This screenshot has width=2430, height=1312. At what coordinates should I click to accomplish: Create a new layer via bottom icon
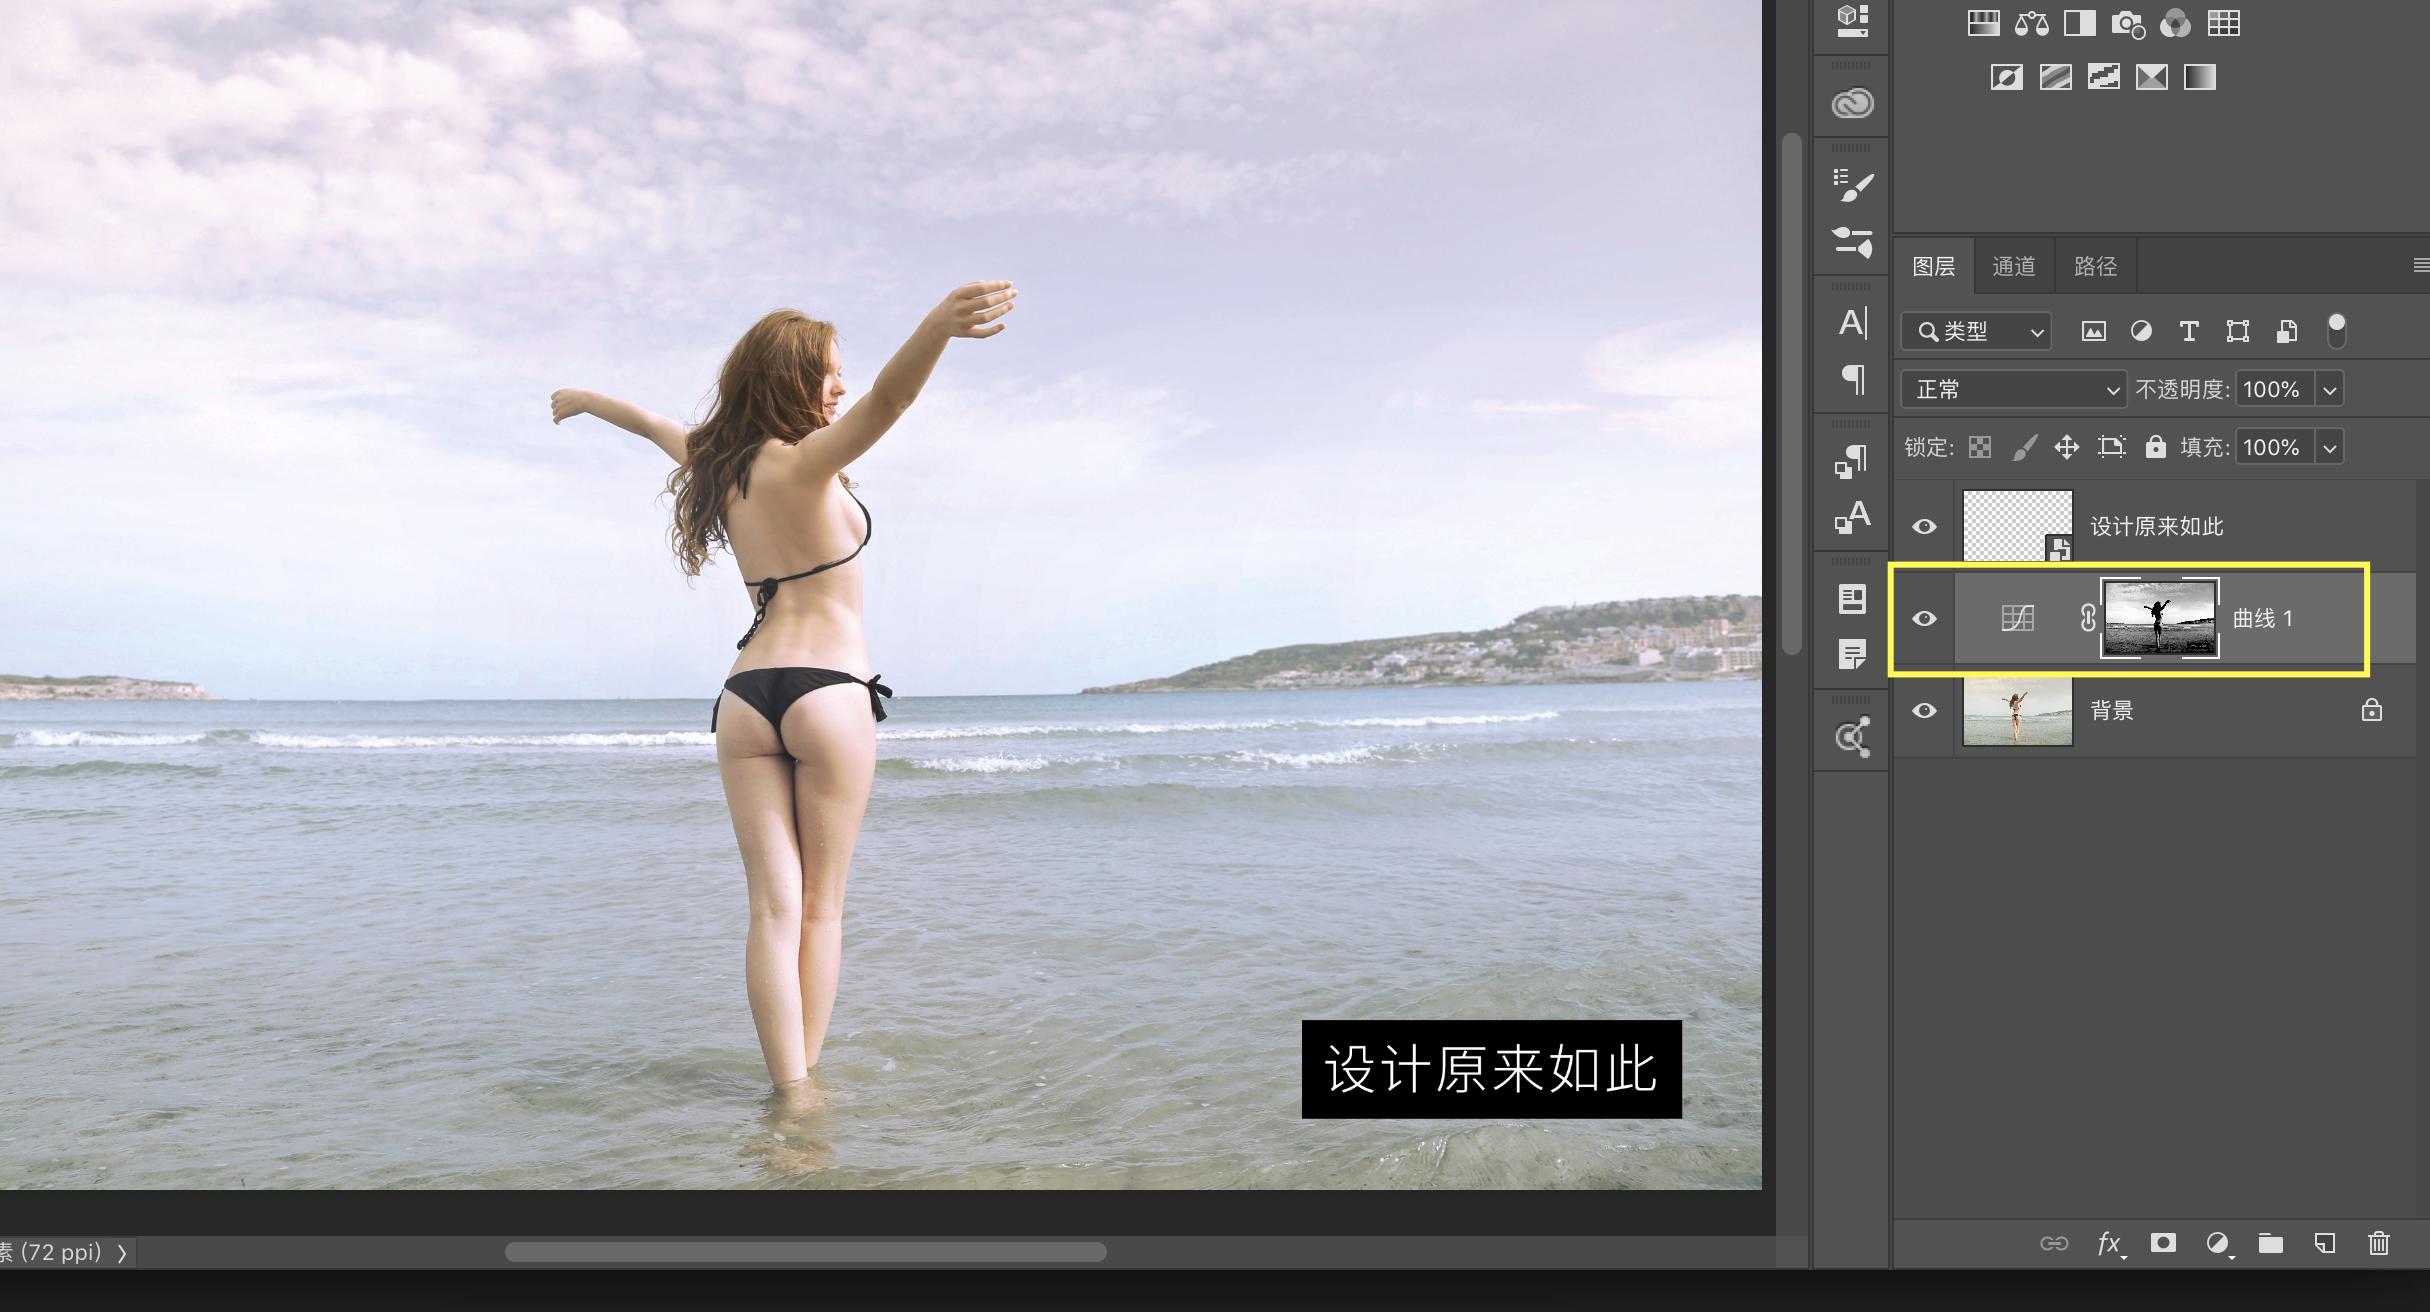2325,1243
